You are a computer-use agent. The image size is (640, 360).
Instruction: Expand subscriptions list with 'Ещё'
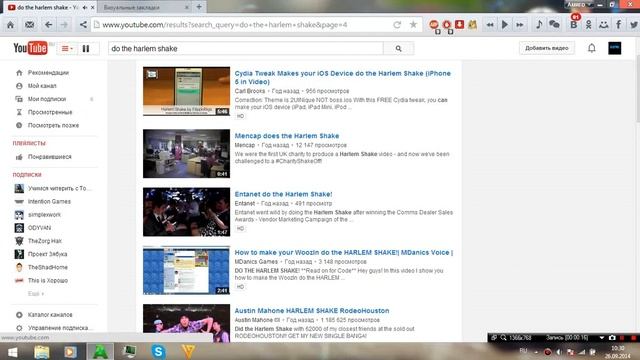pos(36,293)
